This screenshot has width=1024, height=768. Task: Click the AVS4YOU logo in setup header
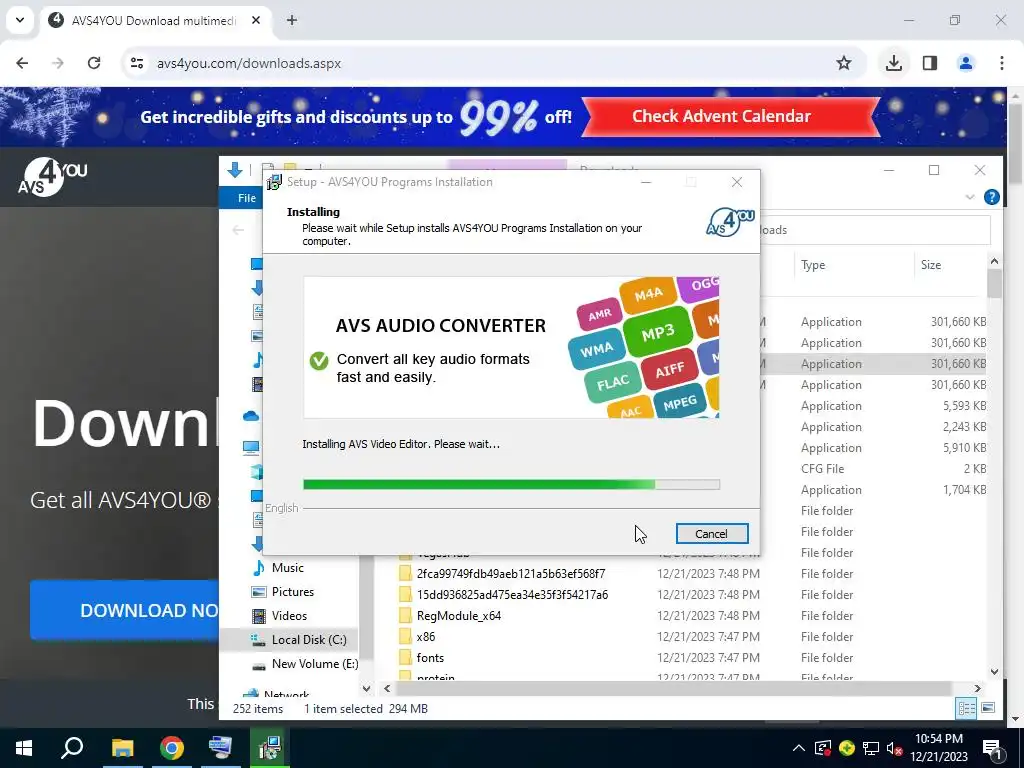[730, 222]
